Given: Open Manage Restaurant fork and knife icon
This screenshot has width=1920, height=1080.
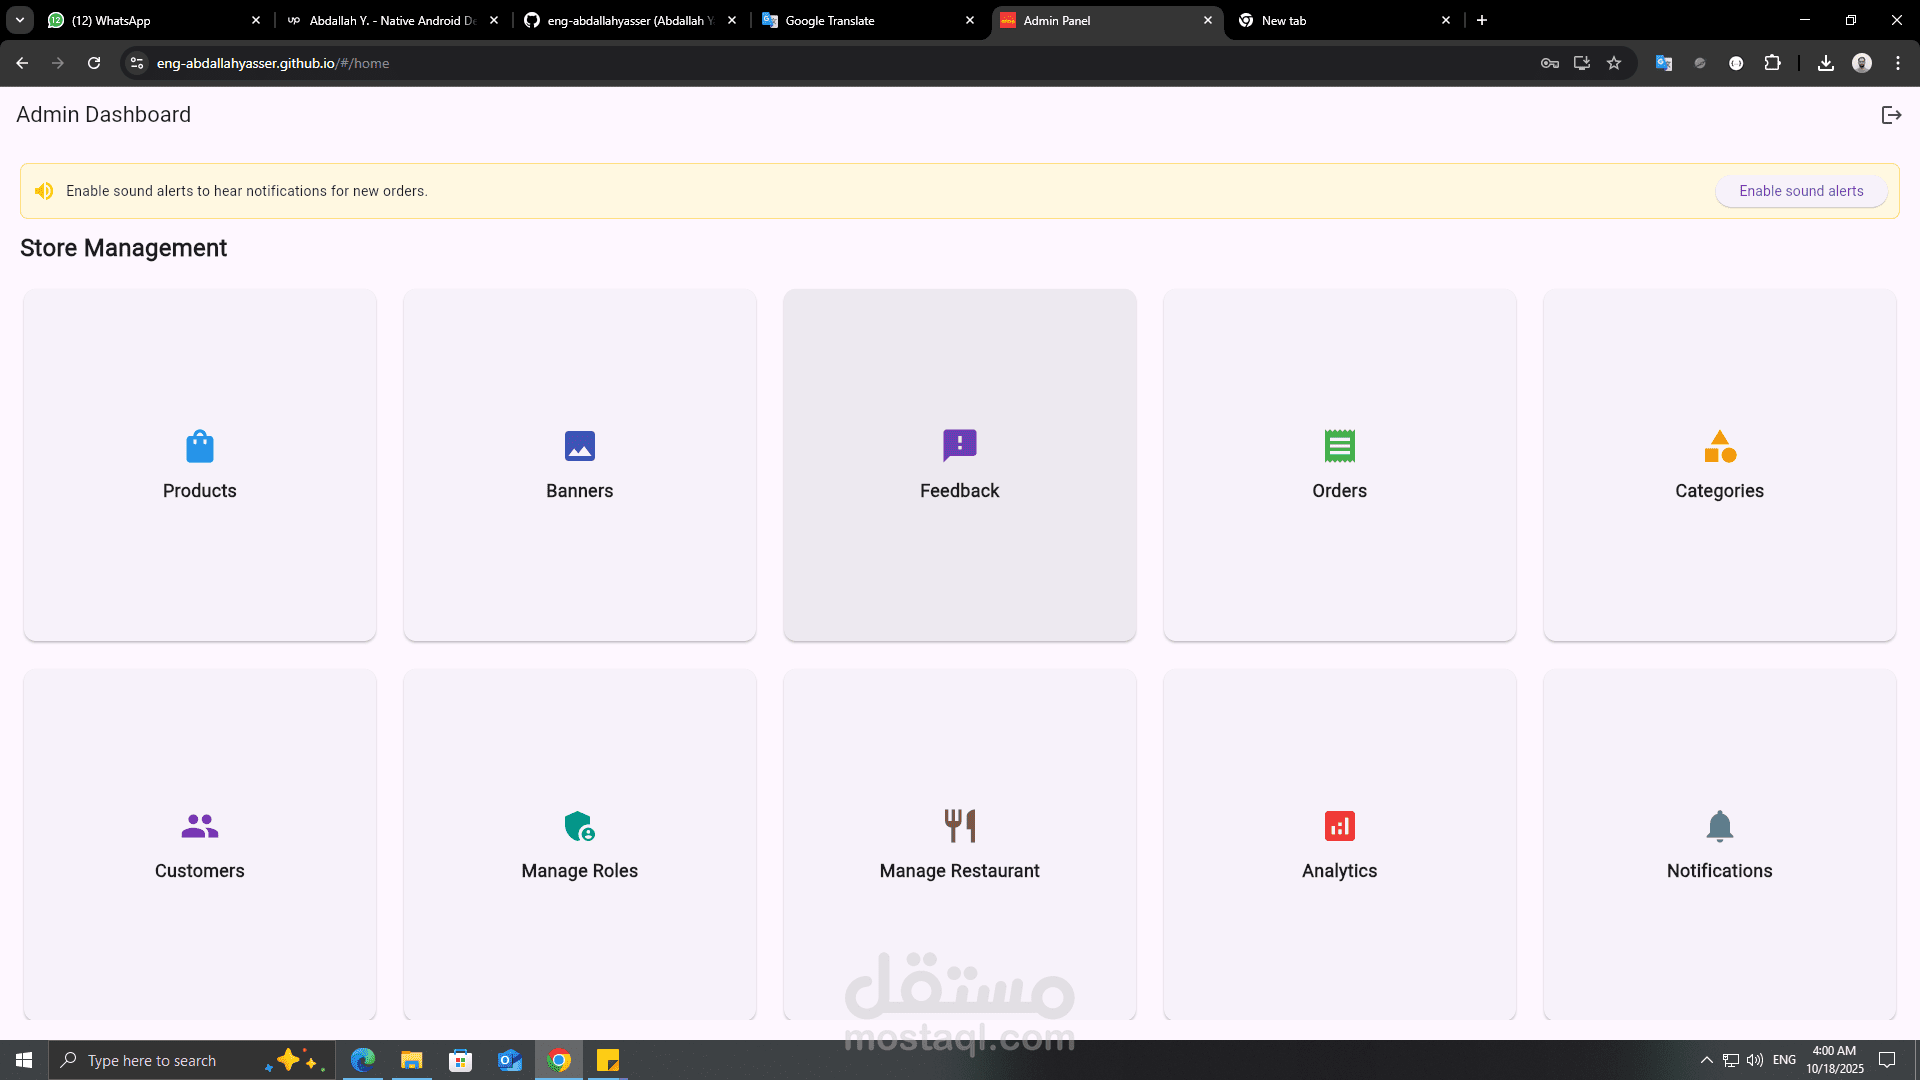Looking at the screenshot, I should [960, 826].
